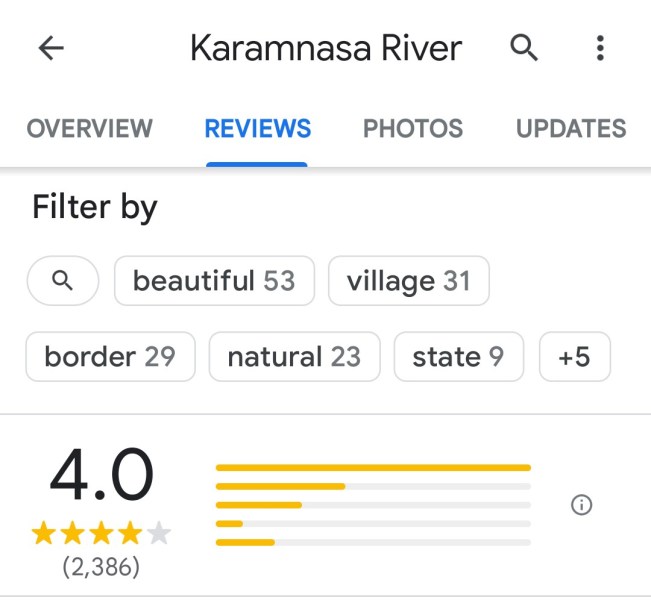This screenshot has width=651, height=600.
Task: Filter reviews mentioning "natural"
Action: tap(294, 357)
